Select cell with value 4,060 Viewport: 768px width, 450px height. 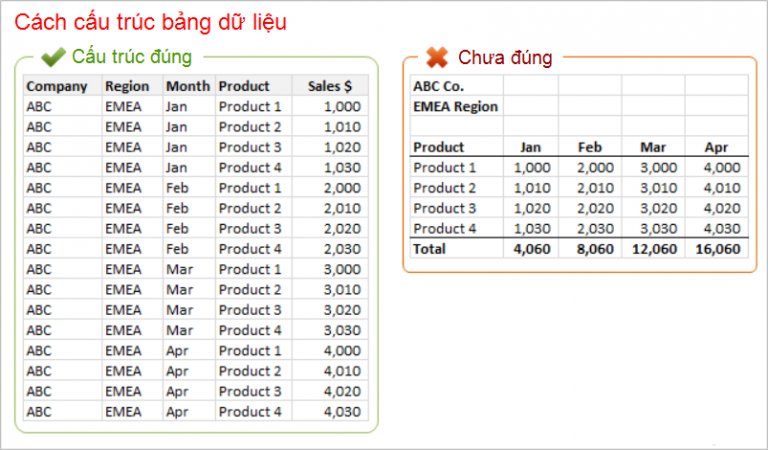[x=532, y=248]
